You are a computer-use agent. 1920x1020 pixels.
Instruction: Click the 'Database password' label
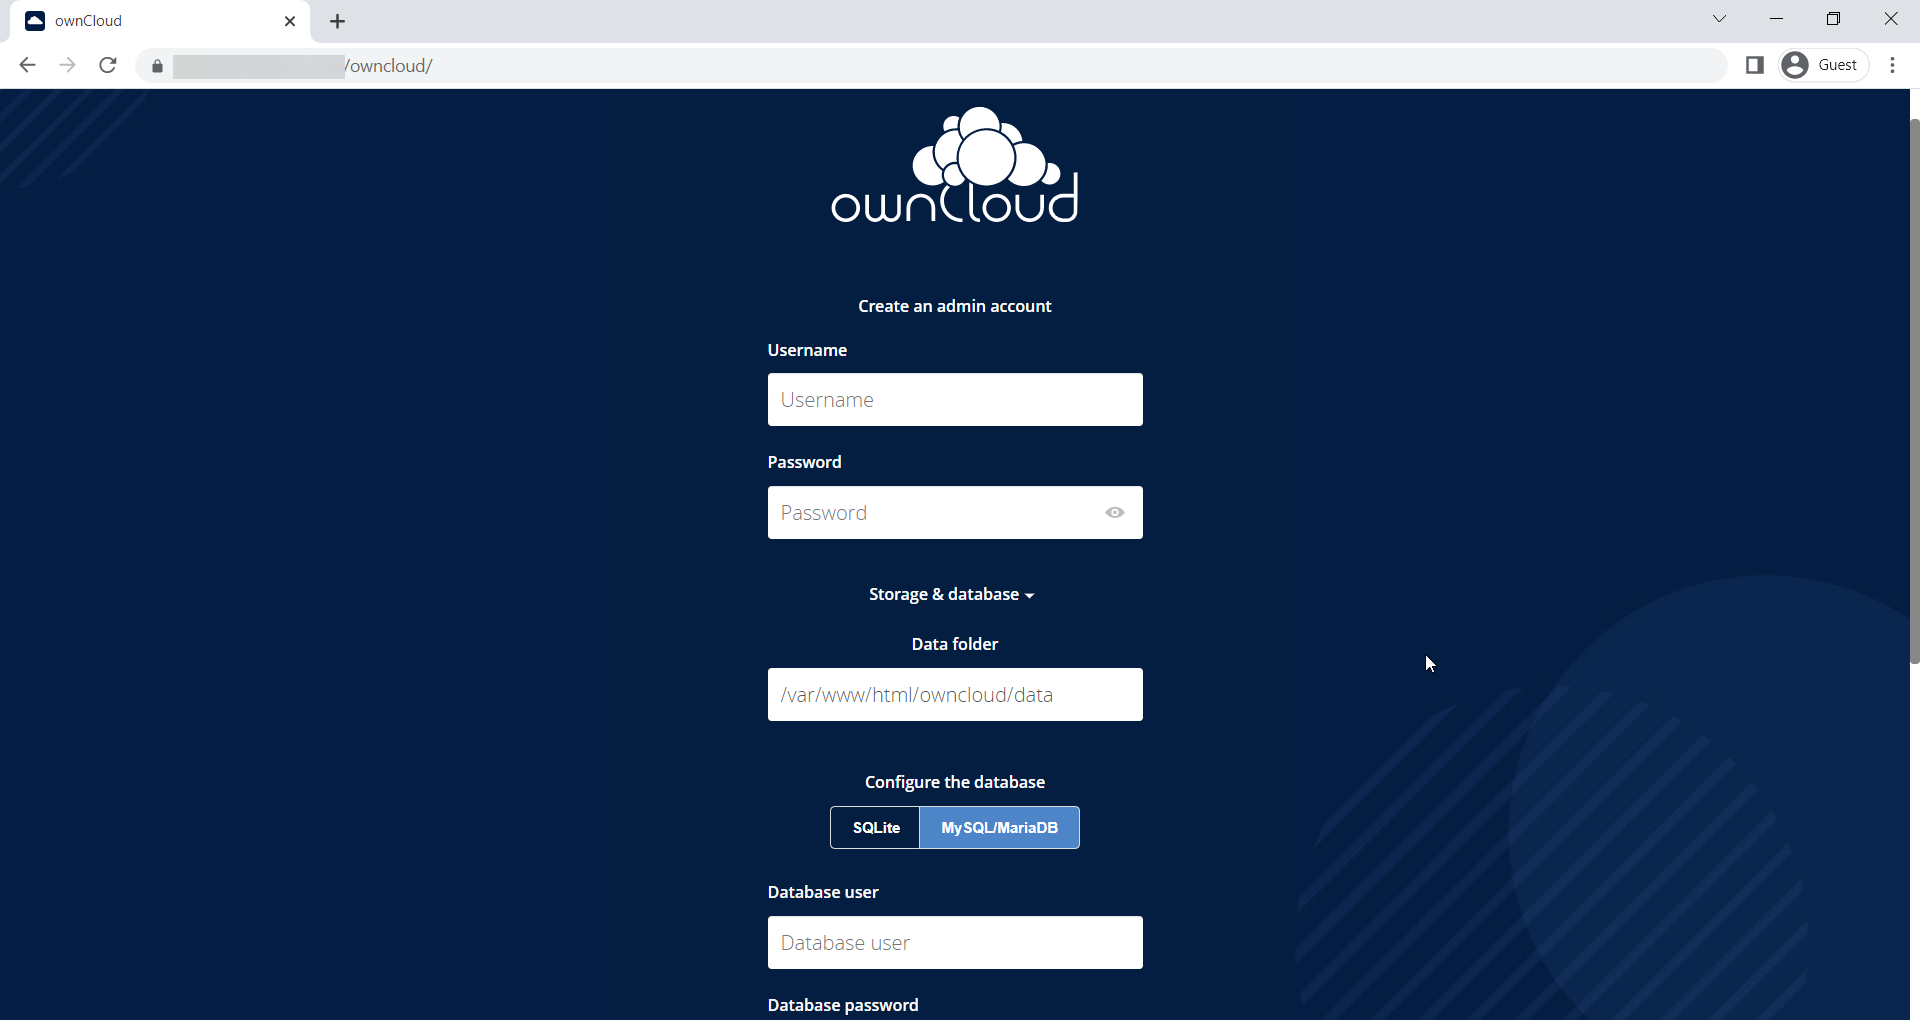tap(843, 1005)
